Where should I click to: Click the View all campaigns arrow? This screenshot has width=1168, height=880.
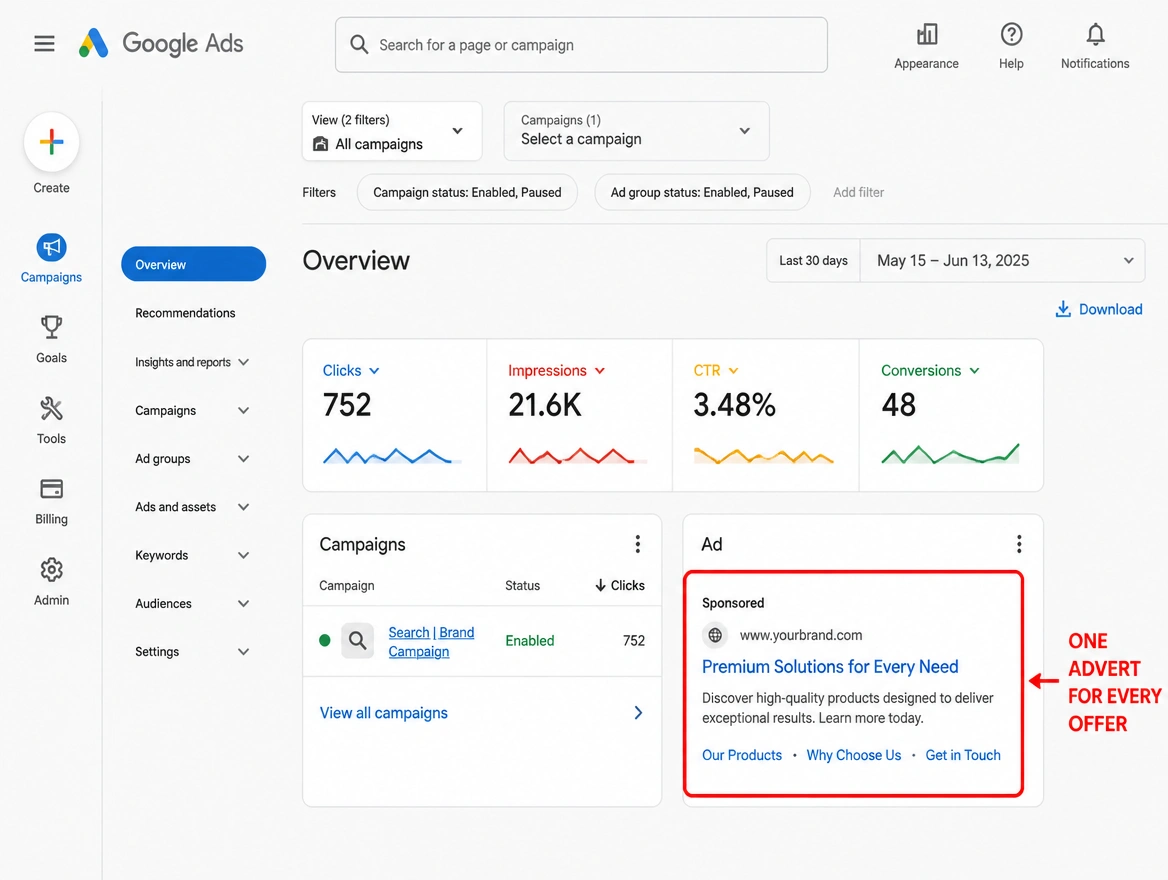pos(638,713)
